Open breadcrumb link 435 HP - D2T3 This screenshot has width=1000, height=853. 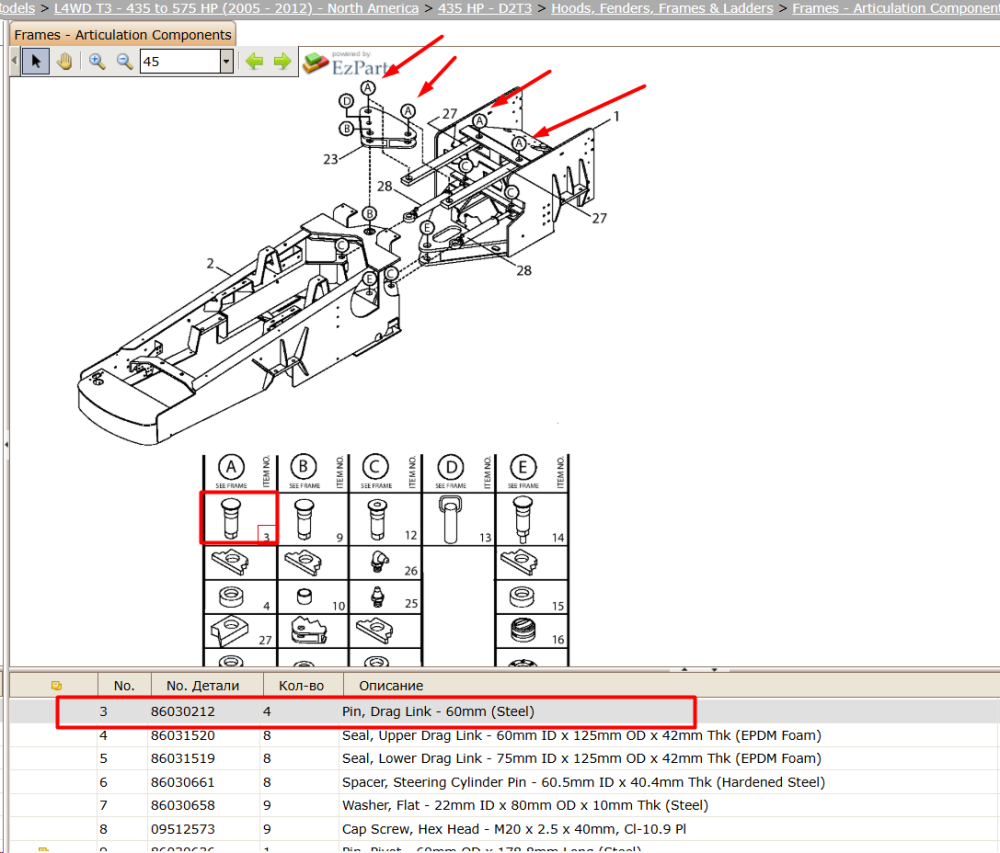click(x=485, y=8)
